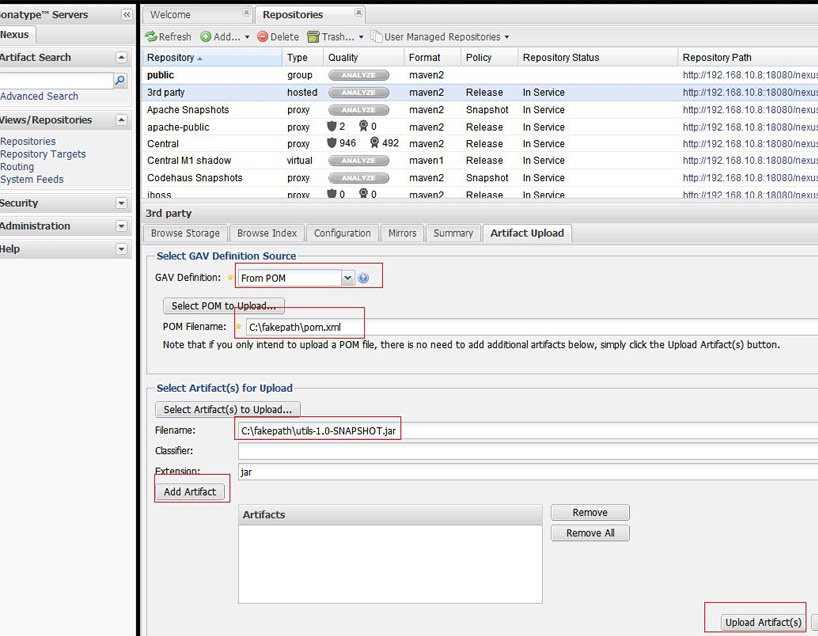Click help icon beside GAV Definition

(x=364, y=278)
